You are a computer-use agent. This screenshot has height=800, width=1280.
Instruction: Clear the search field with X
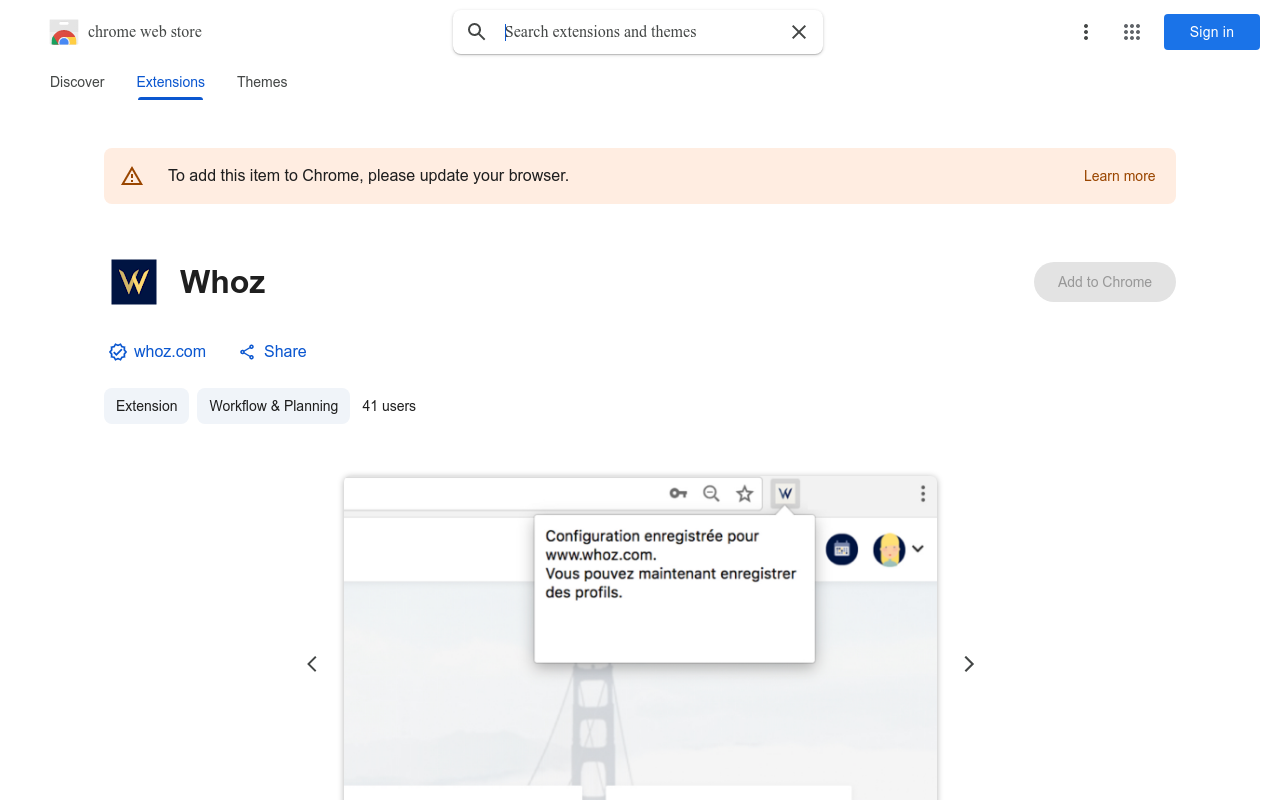pos(799,32)
